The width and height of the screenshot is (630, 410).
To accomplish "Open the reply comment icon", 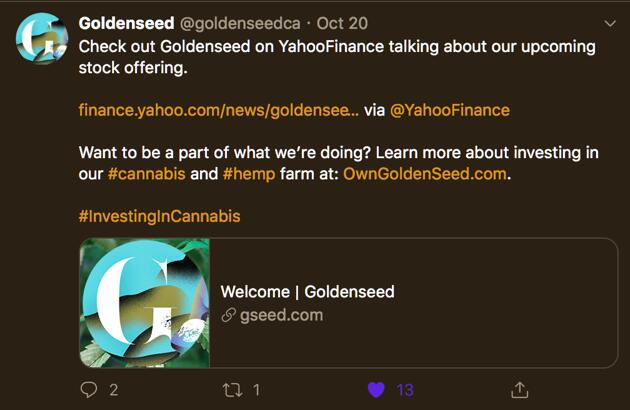I will click(88, 389).
